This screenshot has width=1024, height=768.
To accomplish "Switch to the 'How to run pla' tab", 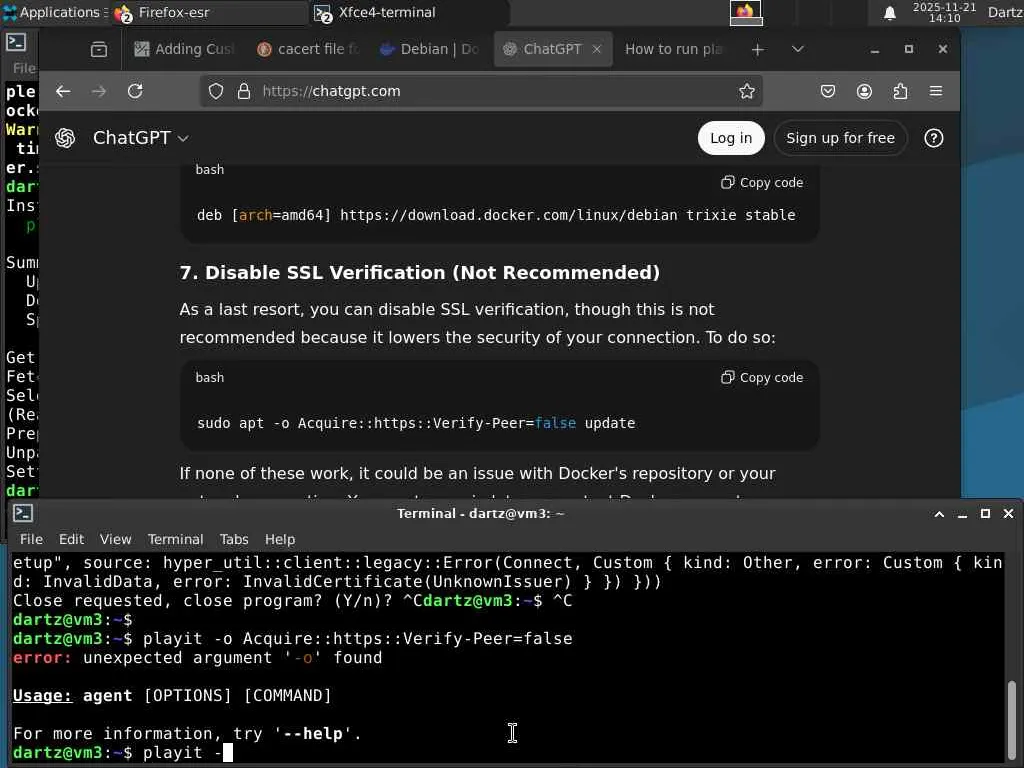I will point(673,49).
